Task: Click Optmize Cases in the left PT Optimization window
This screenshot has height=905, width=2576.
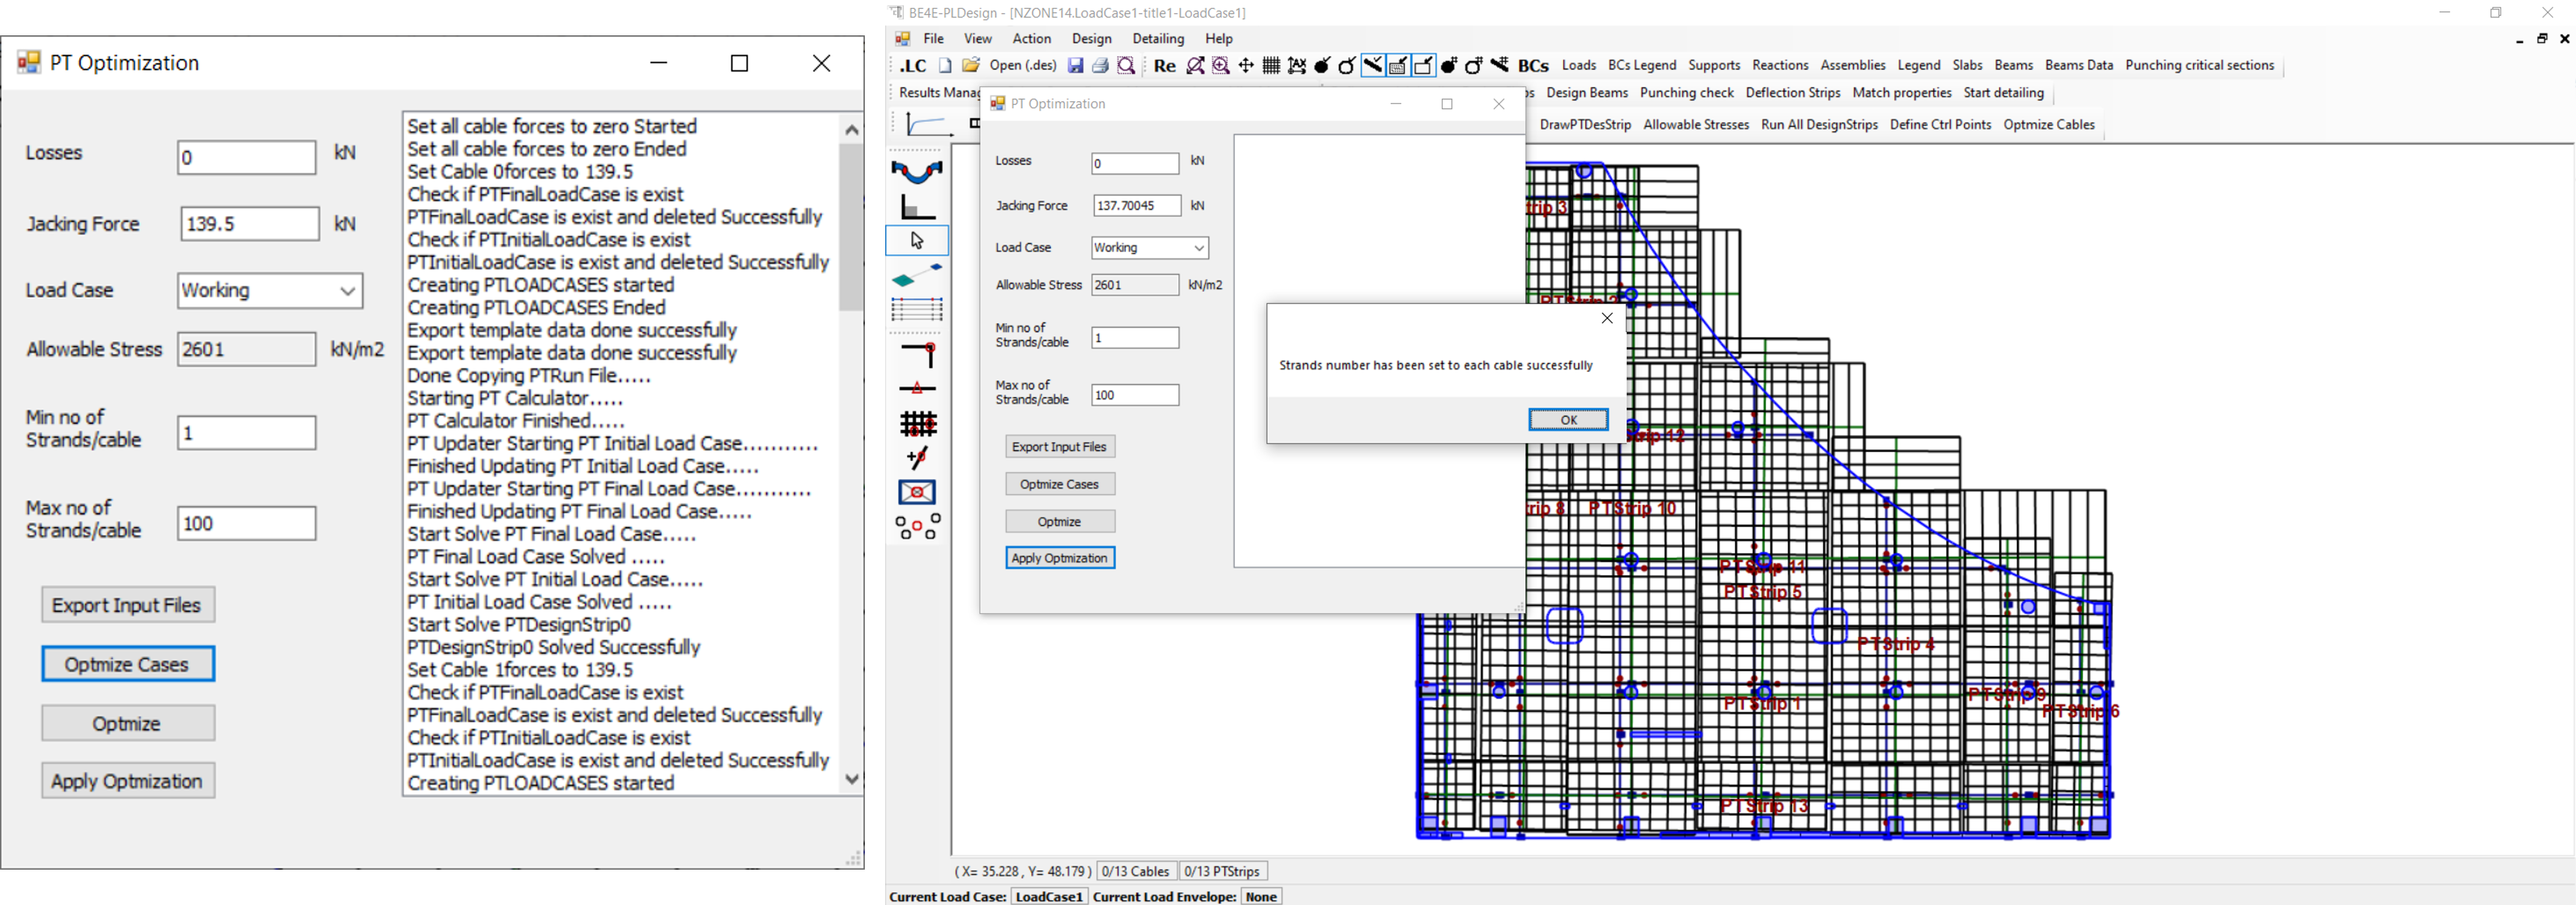Action: coord(127,664)
